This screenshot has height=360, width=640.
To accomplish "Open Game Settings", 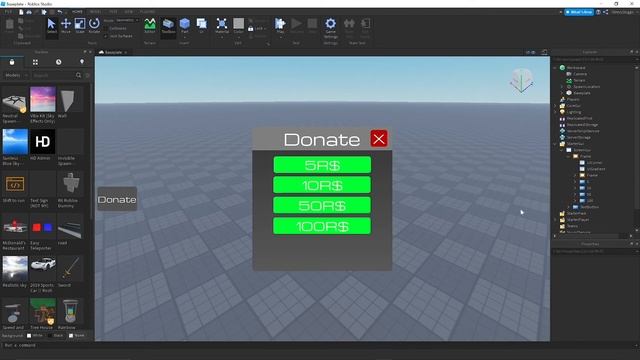I will click(x=331, y=28).
